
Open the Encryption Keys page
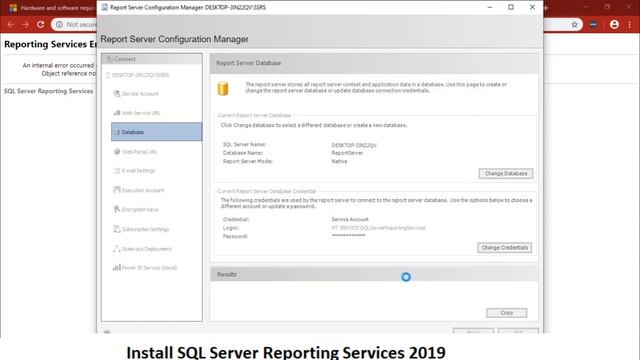pyautogui.click(x=136, y=209)
